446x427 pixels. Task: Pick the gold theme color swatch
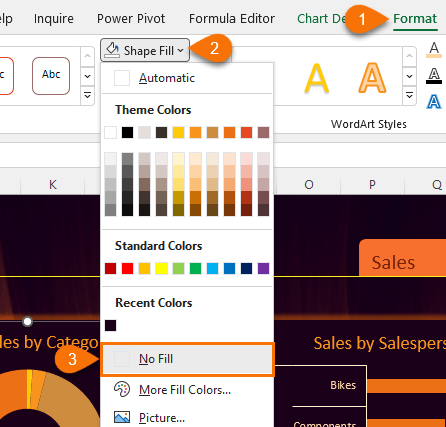coord(178,132)
